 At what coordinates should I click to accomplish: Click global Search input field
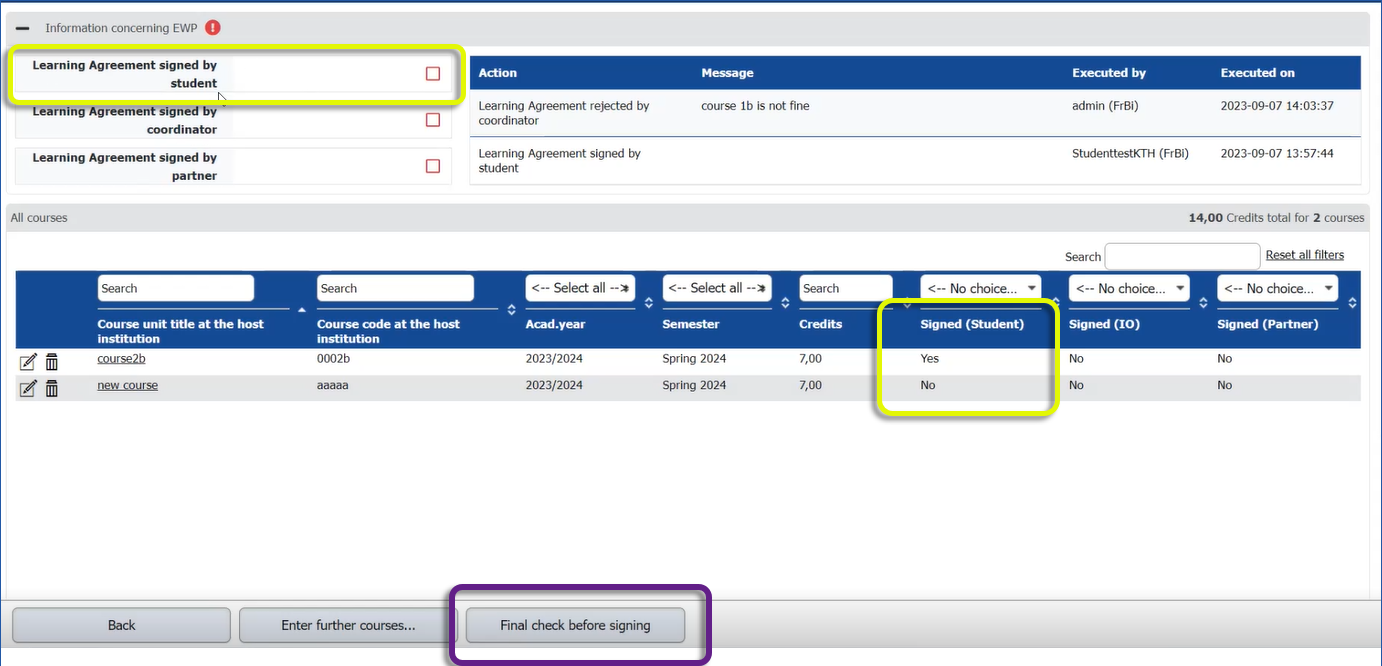coord(1182,256)
